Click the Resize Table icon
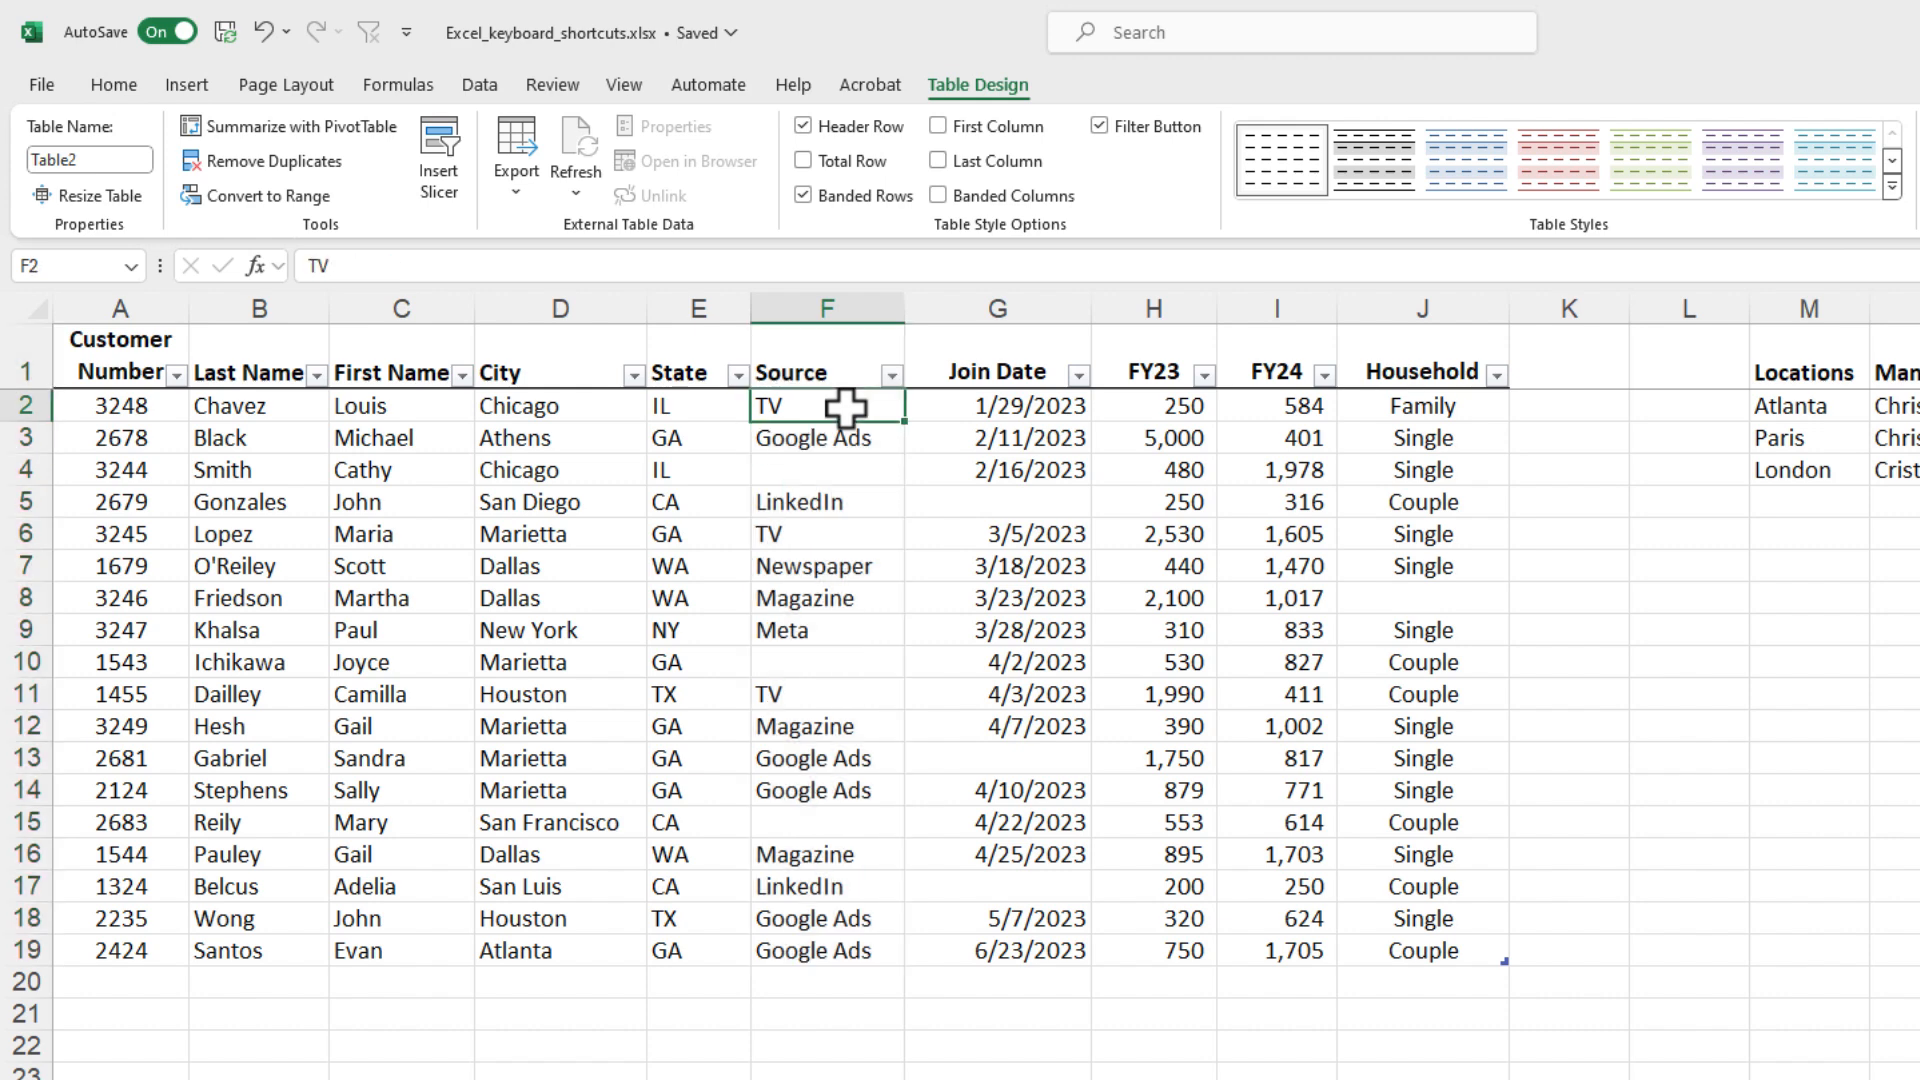Viewport: 1920px width, 1080px height. pyautogui.click(x=41, y=194)
